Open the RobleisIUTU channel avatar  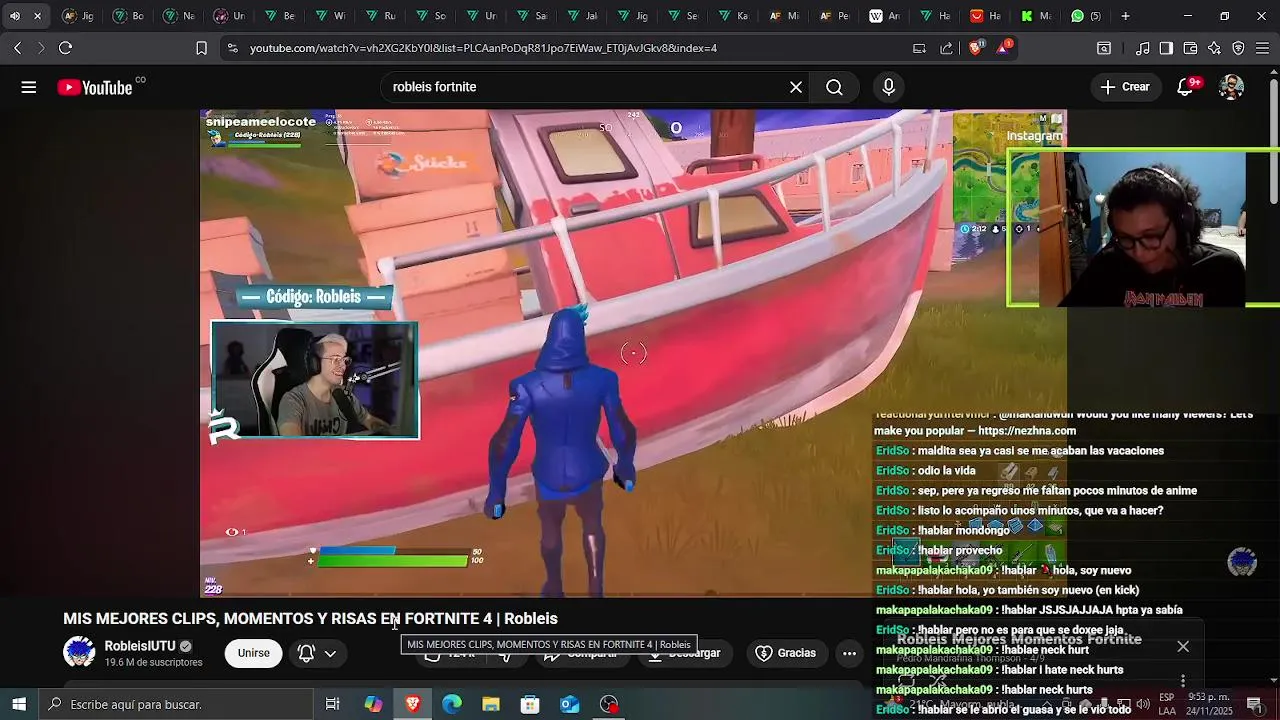click(x=79, y=653)
